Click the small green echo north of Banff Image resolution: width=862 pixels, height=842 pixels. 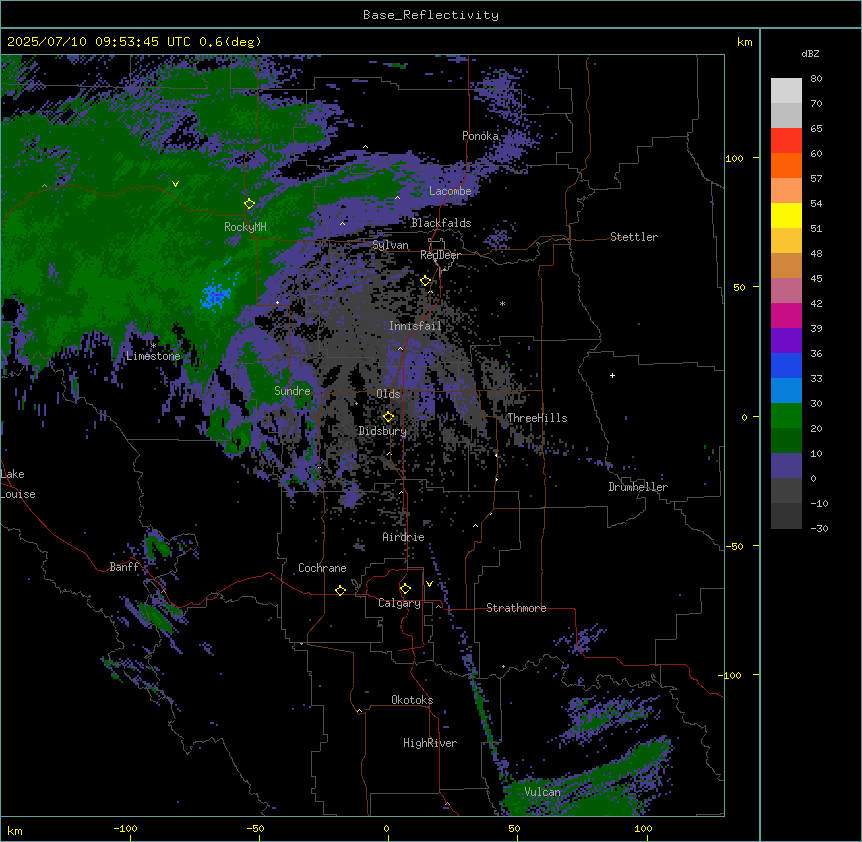(158, 546)
